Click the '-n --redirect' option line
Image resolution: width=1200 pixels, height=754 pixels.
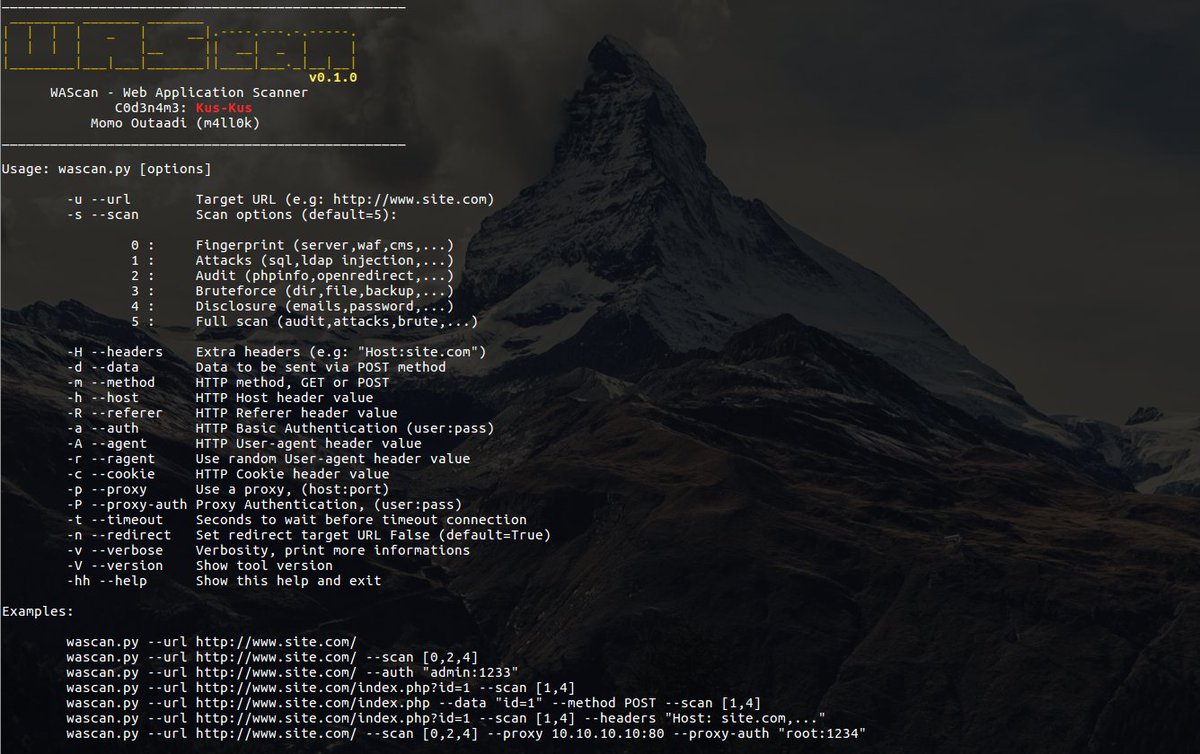pyautogui.click(x=308, y=535)
